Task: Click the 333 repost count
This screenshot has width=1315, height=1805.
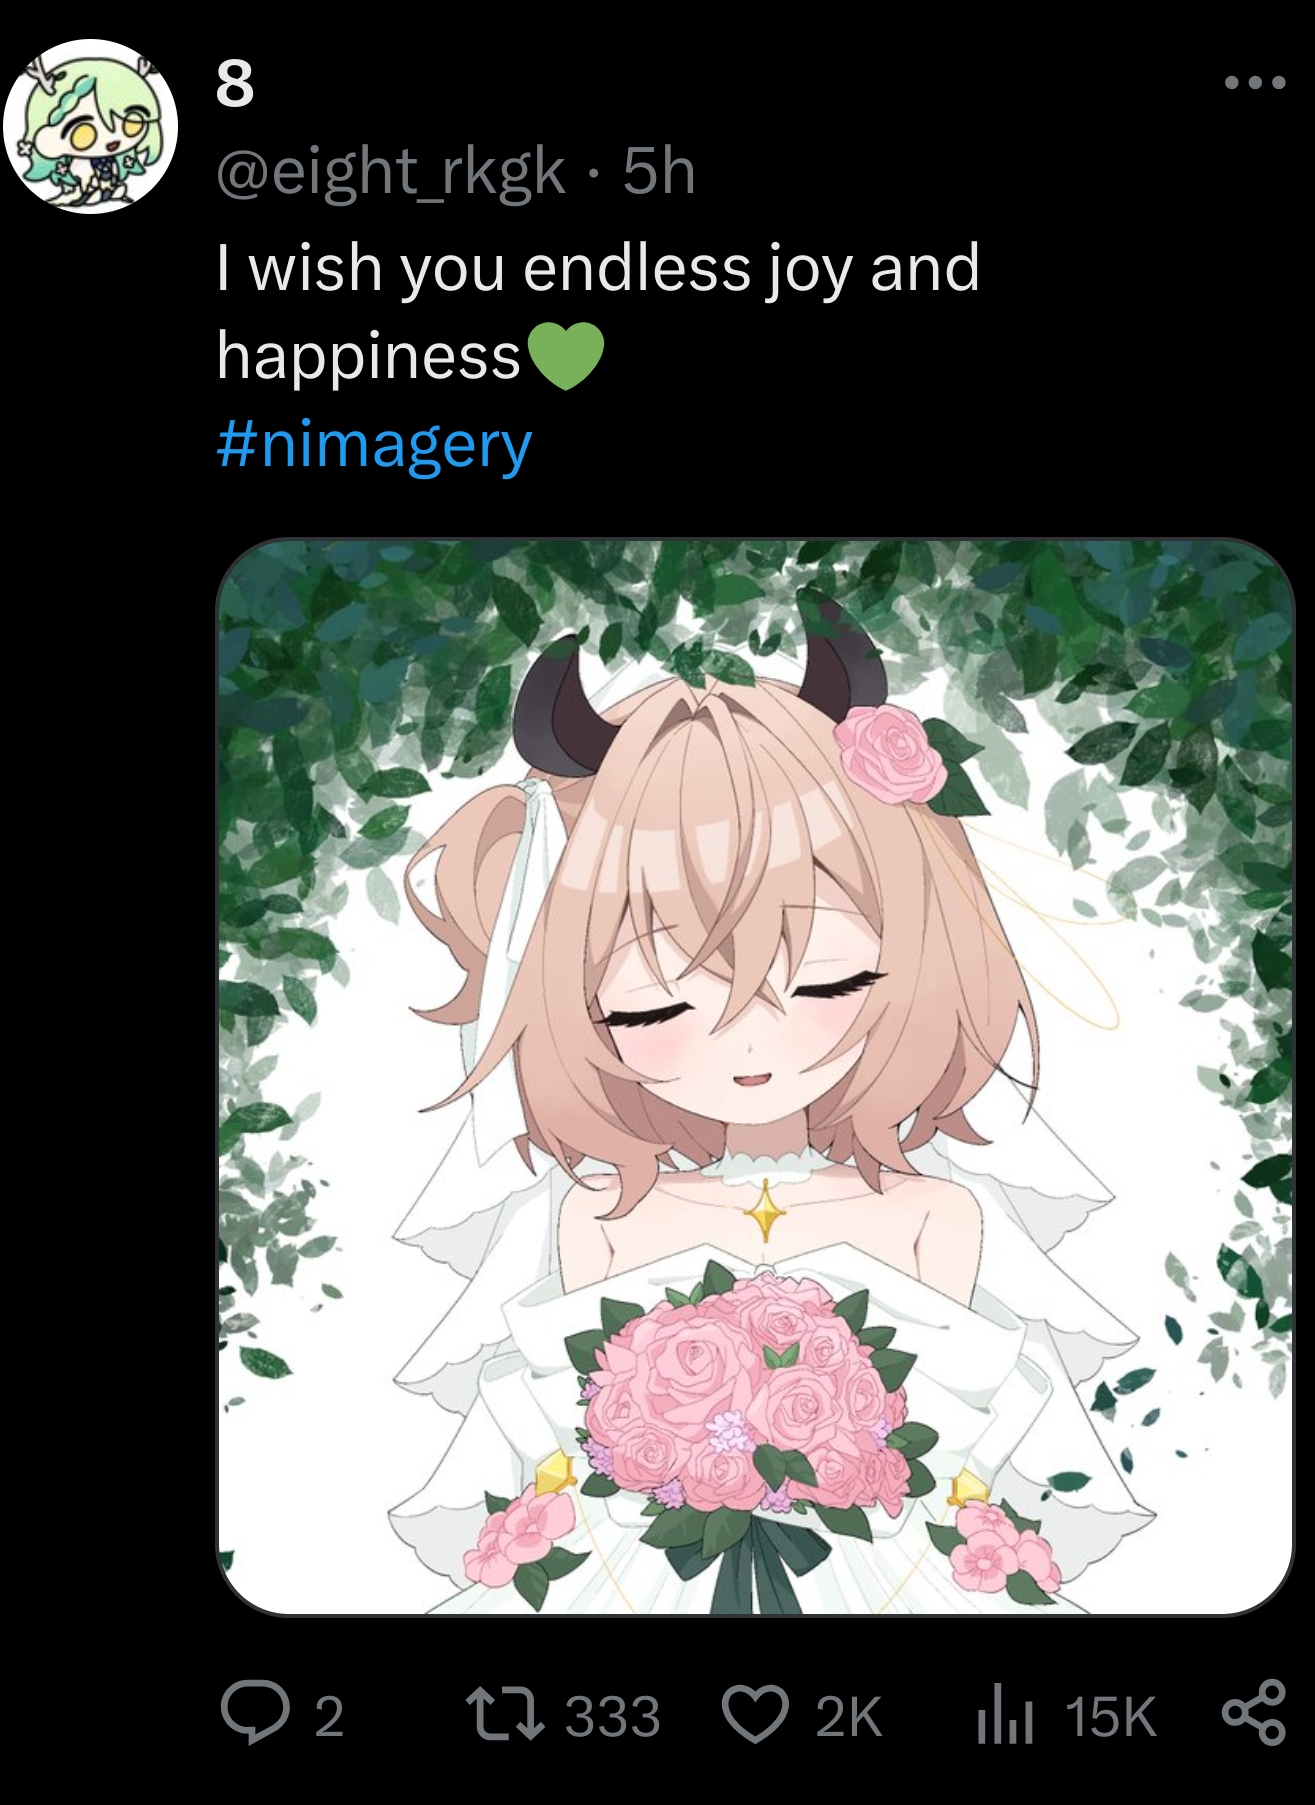Action: (612, 1717)
